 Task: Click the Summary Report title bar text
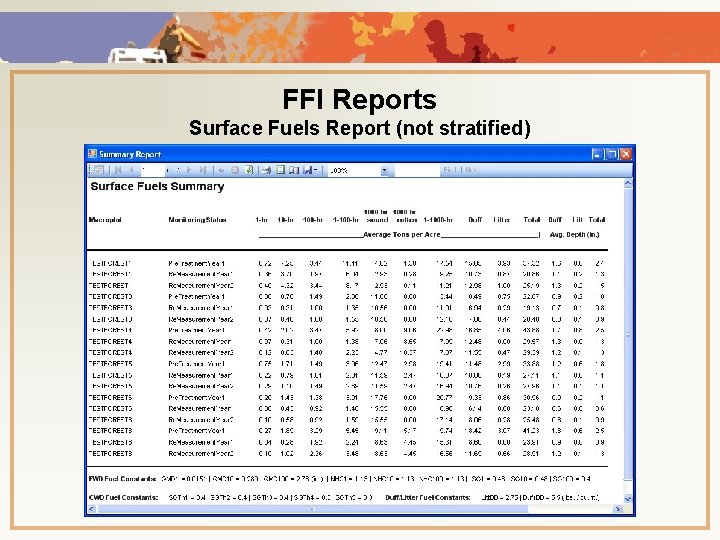(130, 154)
